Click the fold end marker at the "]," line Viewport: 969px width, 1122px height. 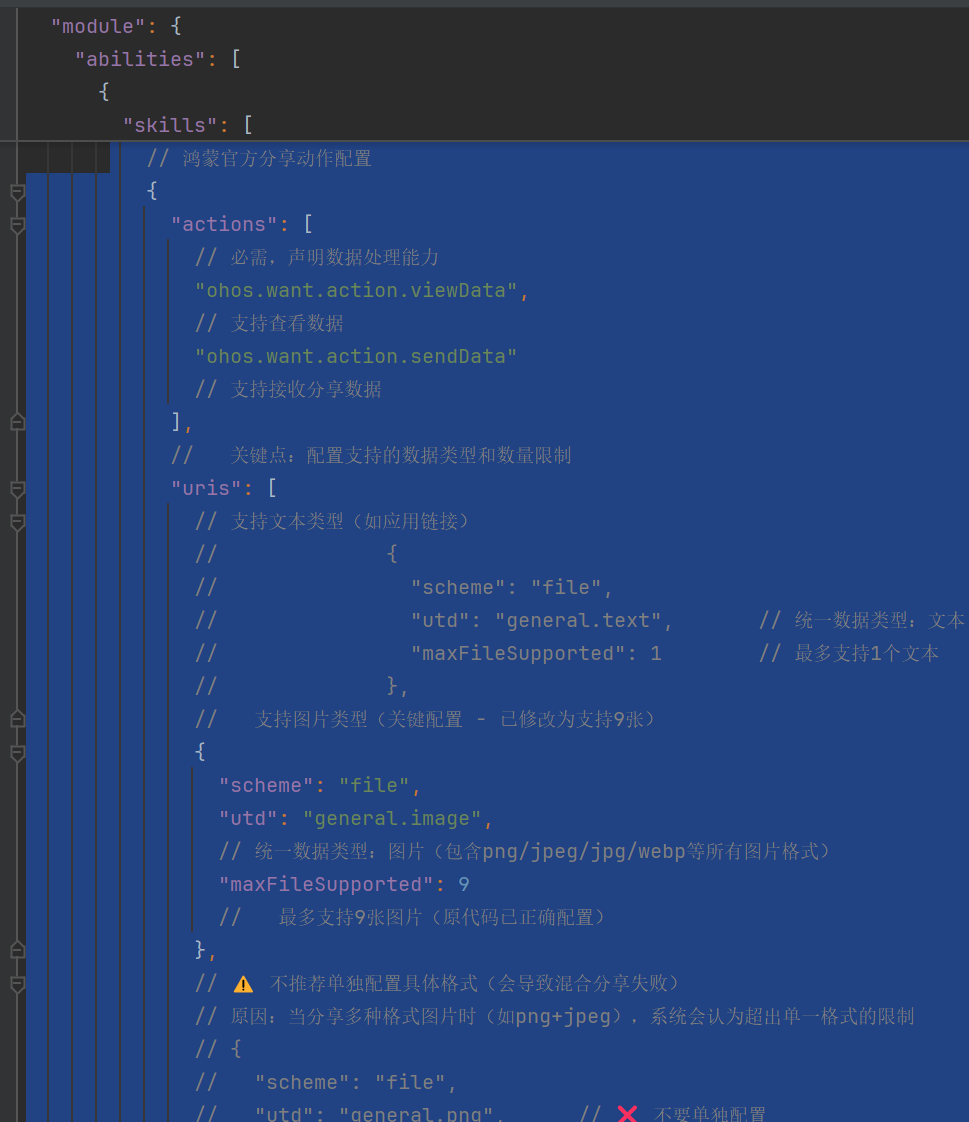(x=18, y=422)
